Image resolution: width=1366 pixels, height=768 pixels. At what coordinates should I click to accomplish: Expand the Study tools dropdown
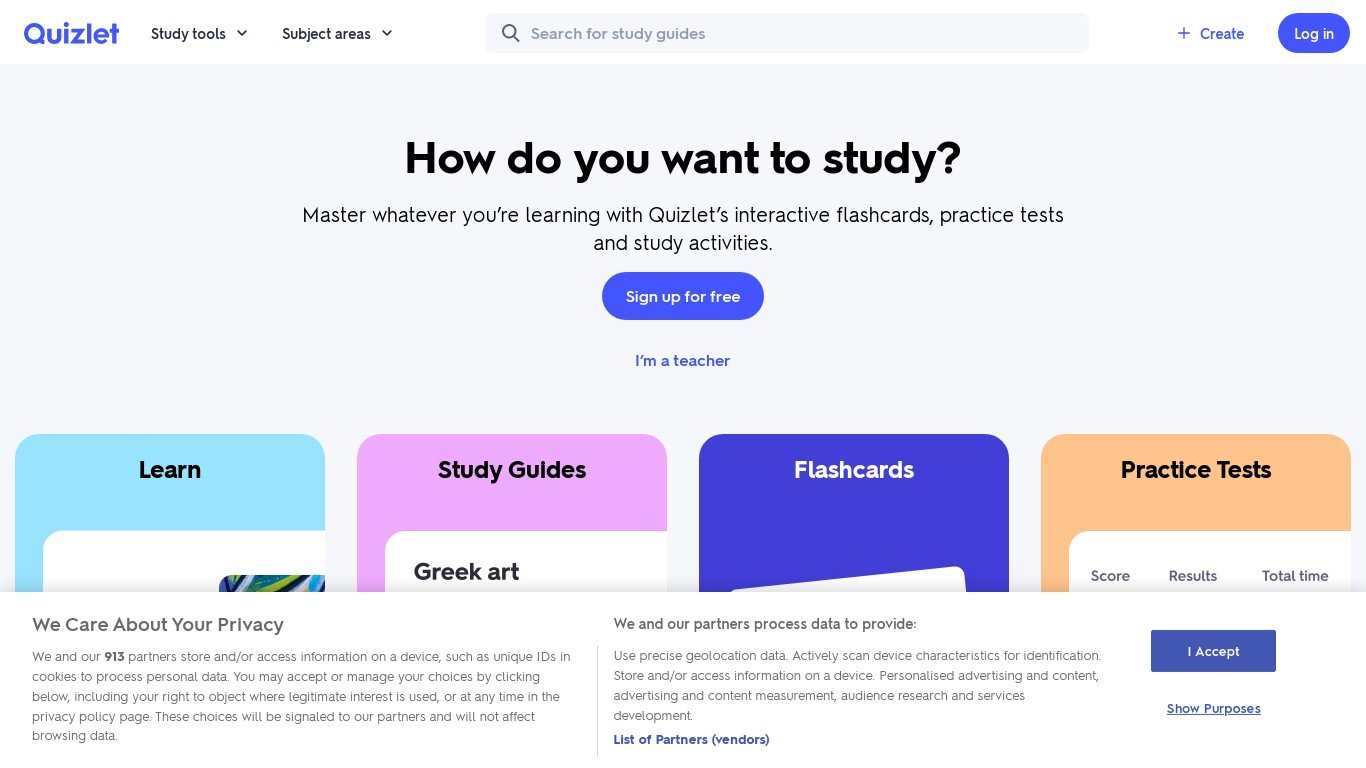(199, 33)
